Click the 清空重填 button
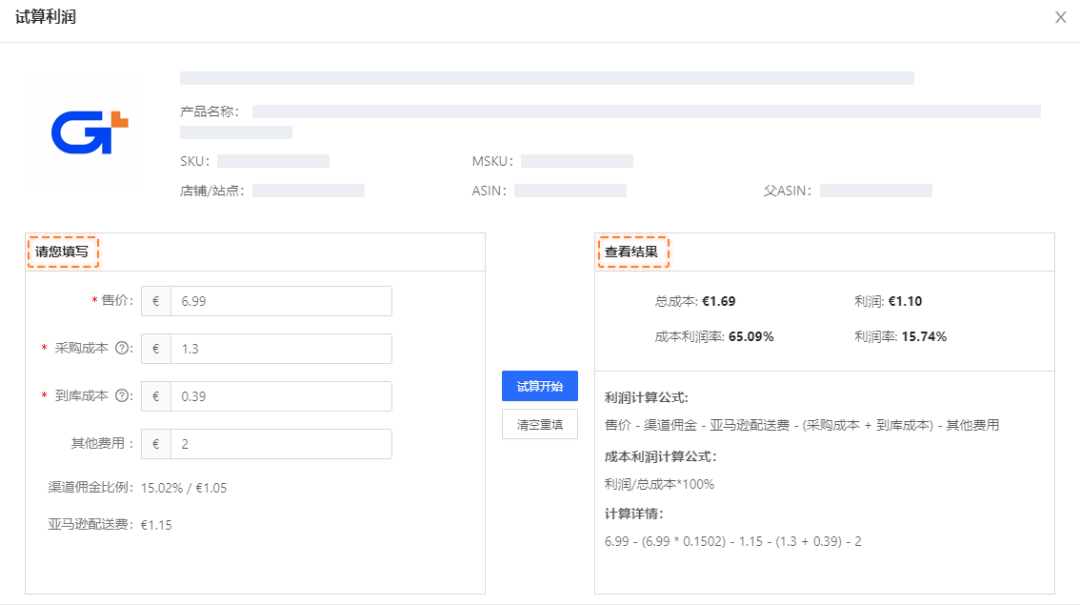 tap(539, 424)
